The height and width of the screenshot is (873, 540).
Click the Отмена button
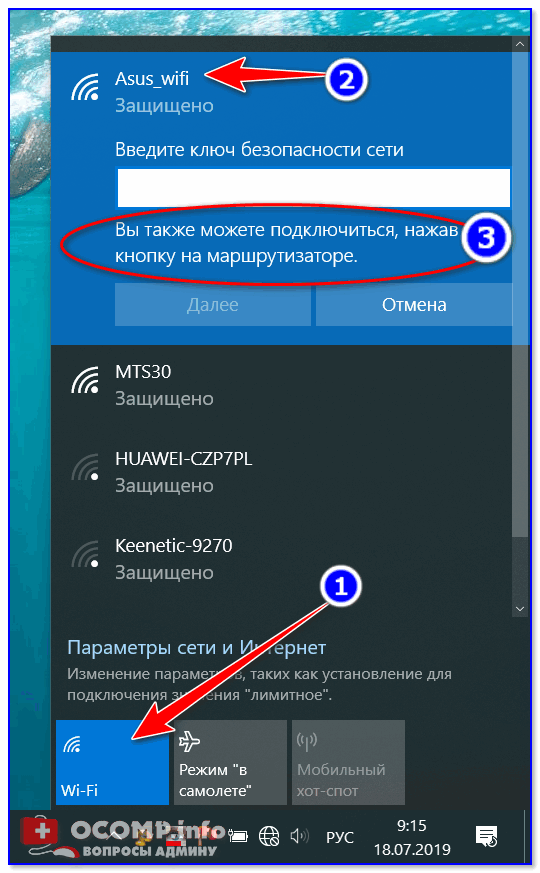click(414, 305)
